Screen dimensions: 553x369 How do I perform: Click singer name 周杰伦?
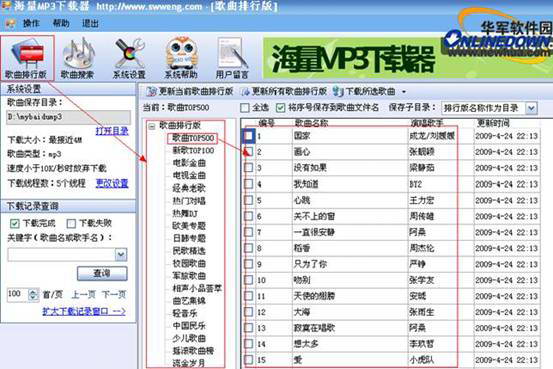[x=422, y=248]
